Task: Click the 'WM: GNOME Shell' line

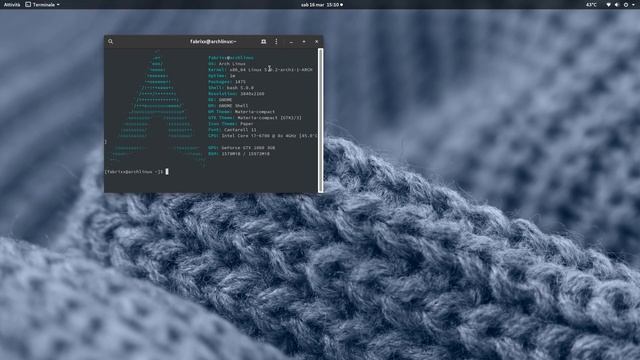Action: click(x=228, y=106)
